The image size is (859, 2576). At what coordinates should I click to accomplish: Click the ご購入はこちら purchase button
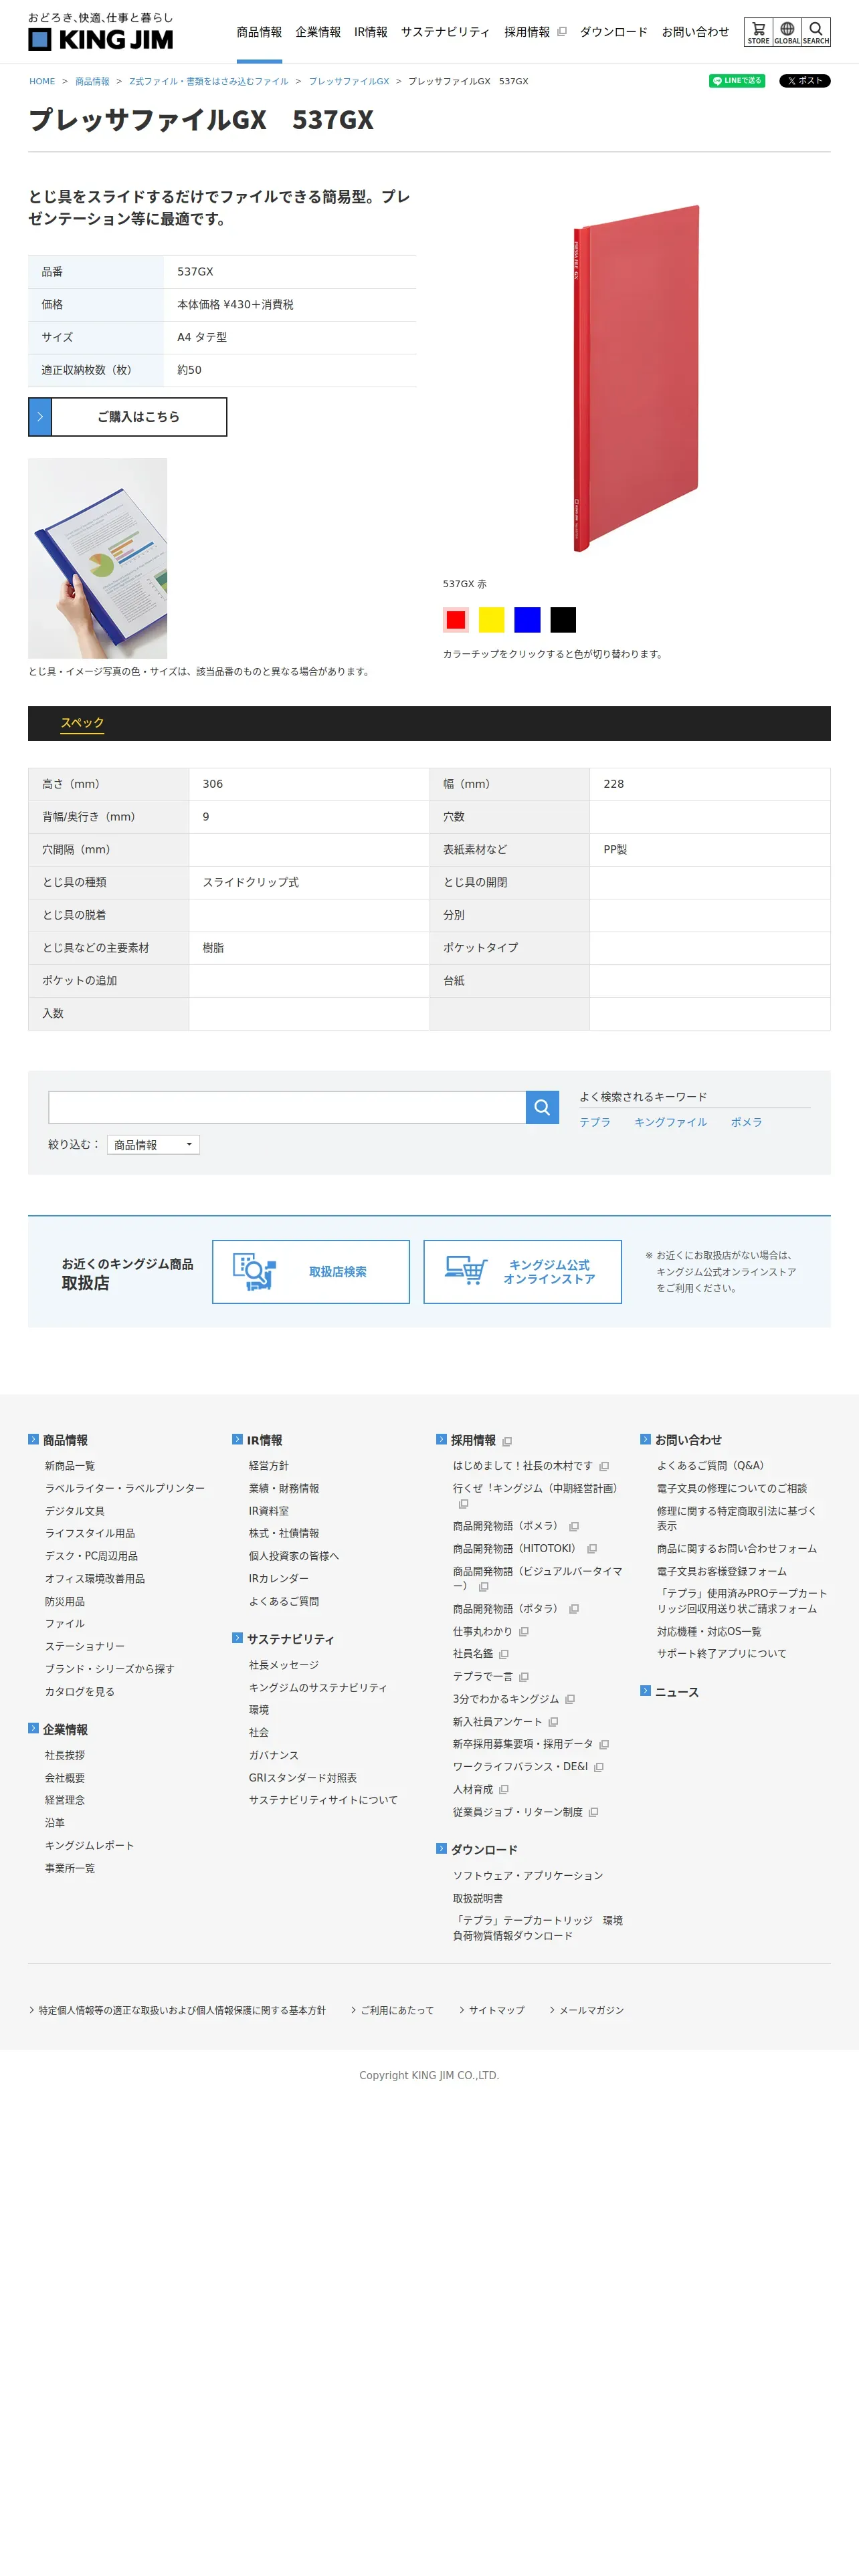tap(127, 417)
